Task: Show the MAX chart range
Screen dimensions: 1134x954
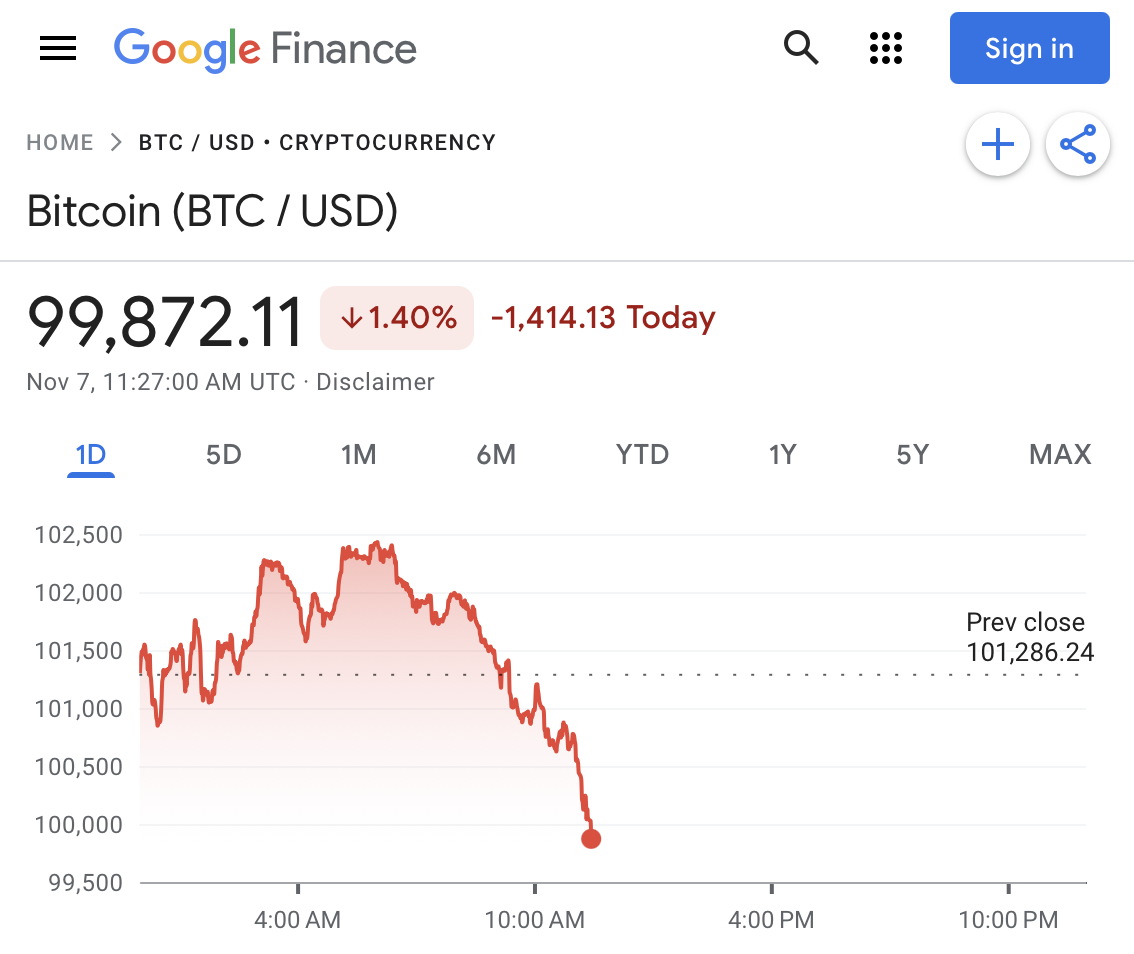Action: (1060, 456)
